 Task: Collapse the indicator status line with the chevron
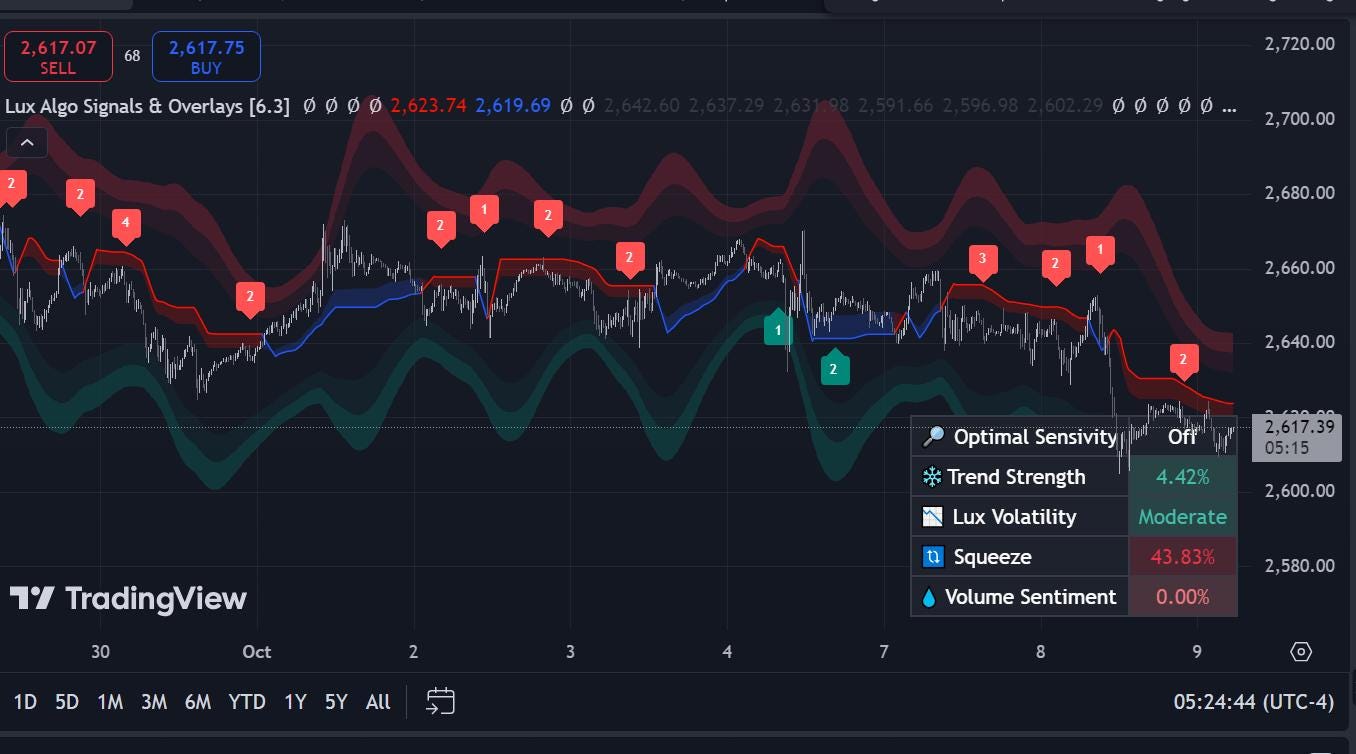pyautogui.click(x=27, y=142)
